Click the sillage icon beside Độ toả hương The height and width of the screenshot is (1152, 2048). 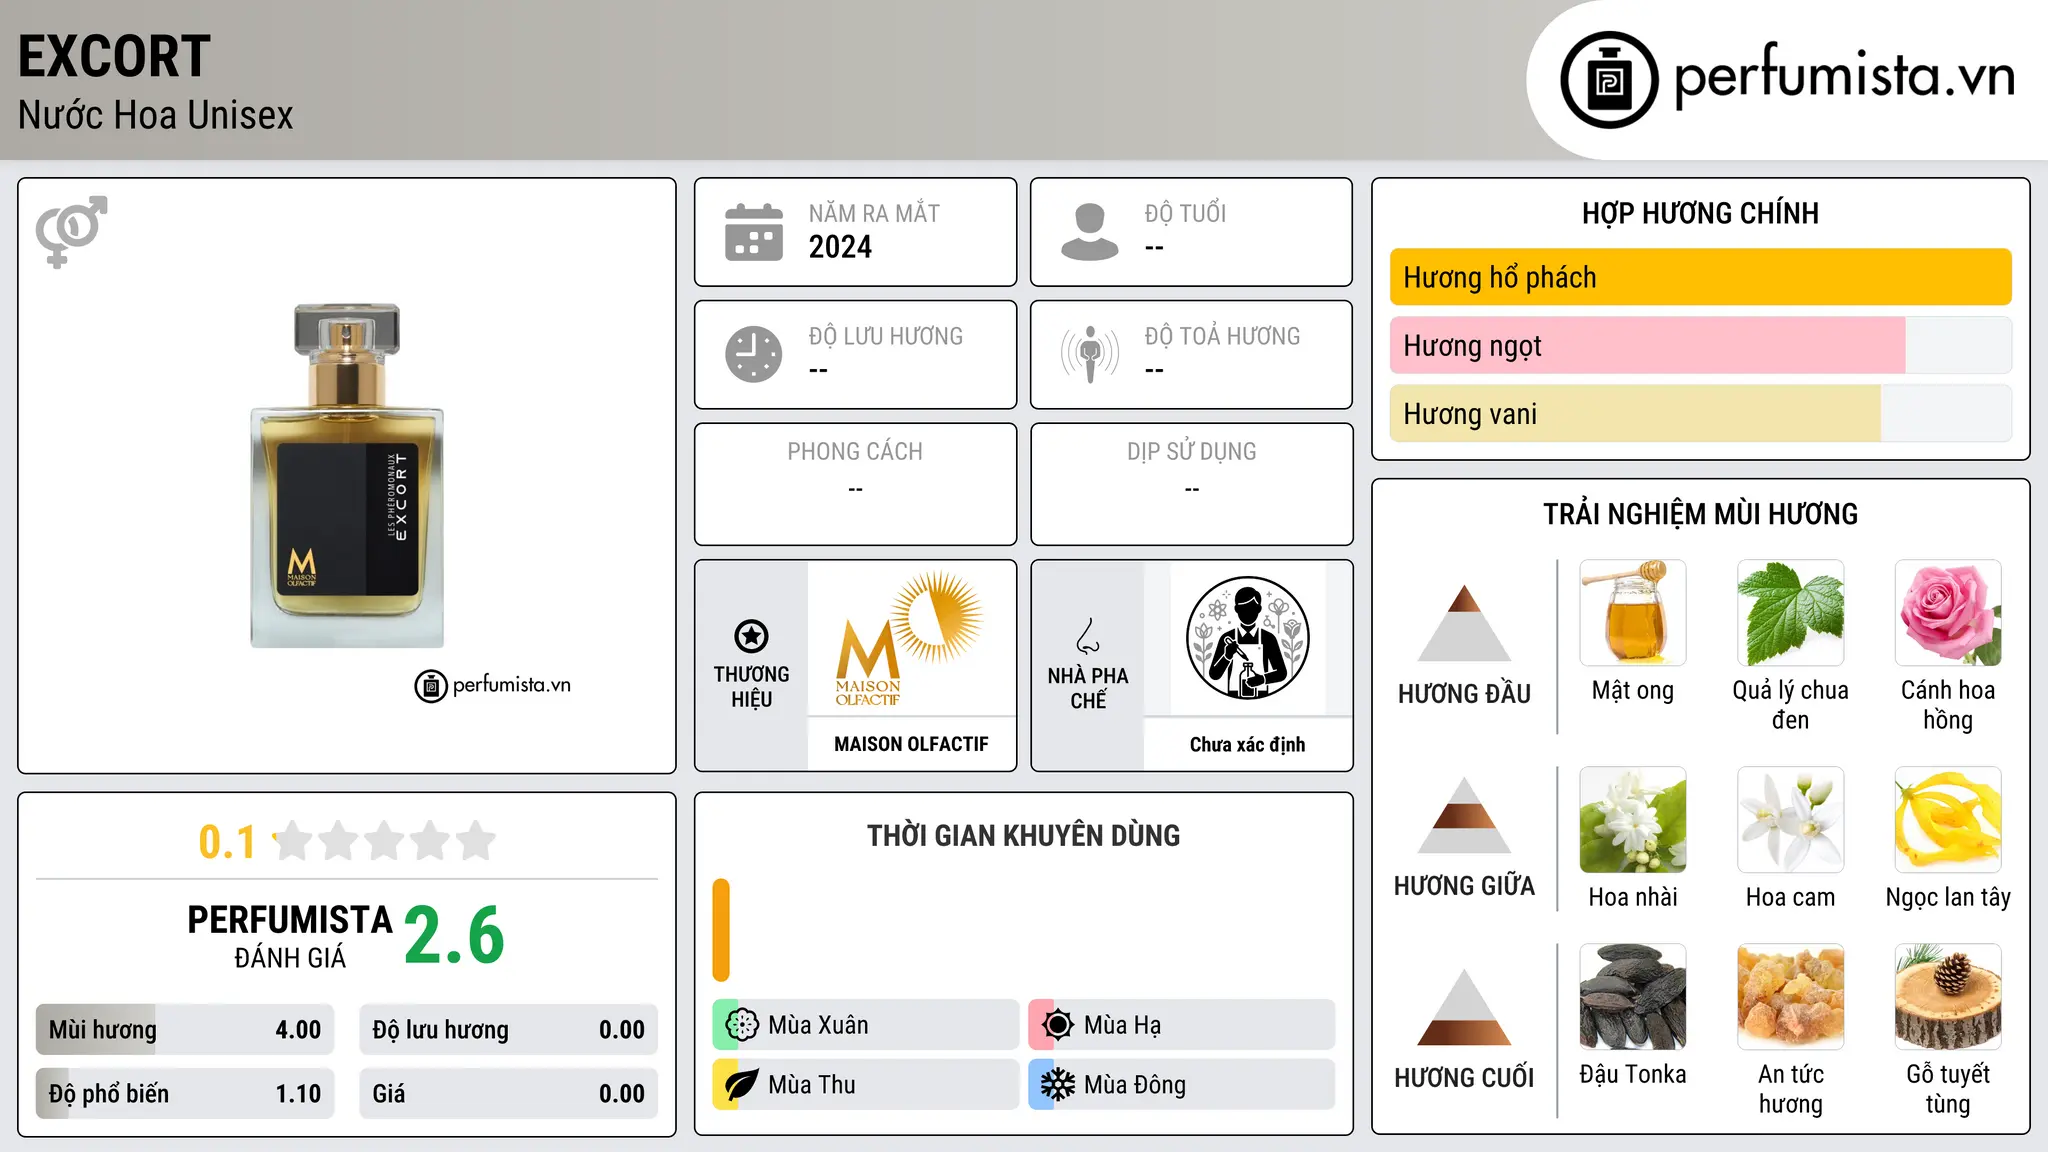(1090, 354)
